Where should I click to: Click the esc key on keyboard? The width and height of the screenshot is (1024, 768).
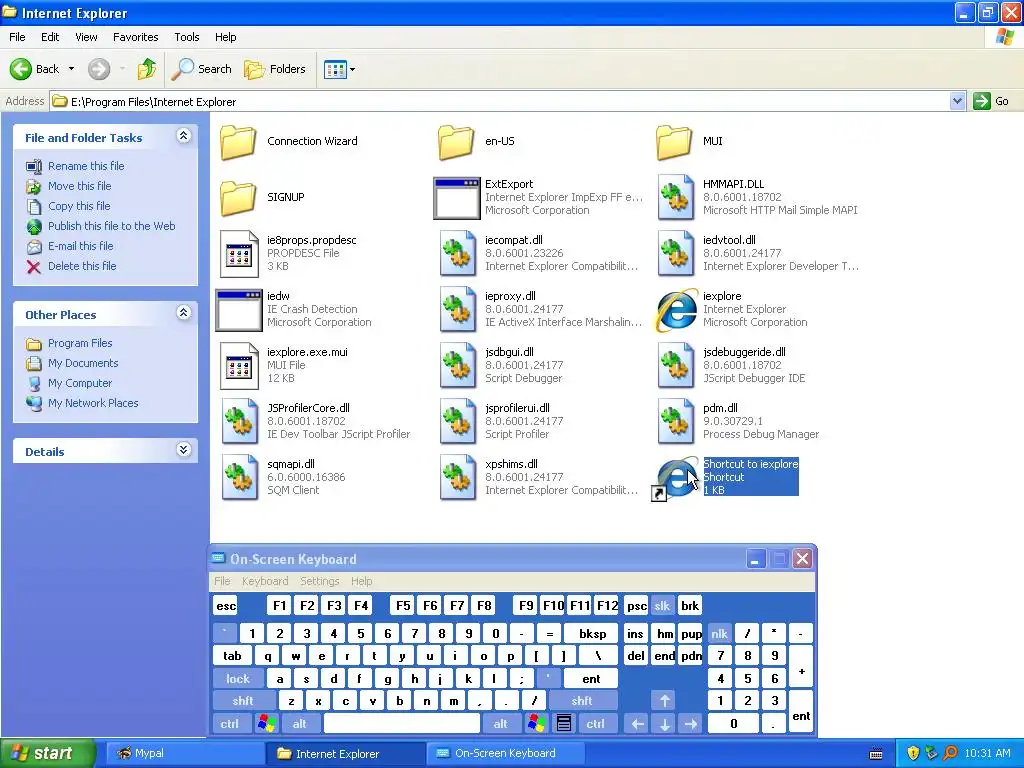tap(226, 606)
